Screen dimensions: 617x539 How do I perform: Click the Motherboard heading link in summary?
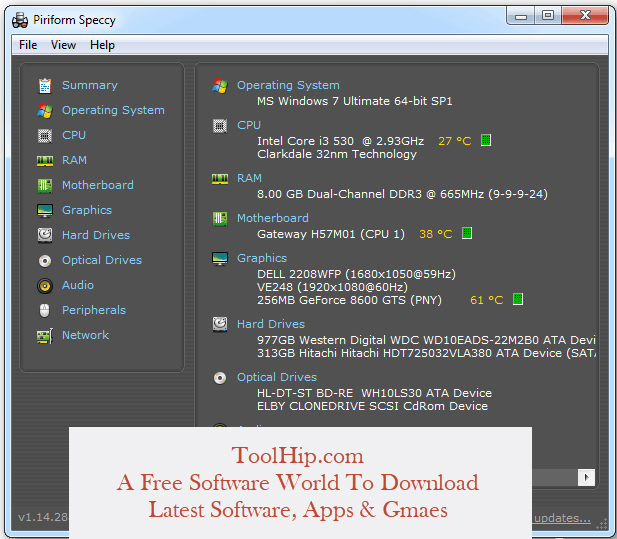click(273, 218)
